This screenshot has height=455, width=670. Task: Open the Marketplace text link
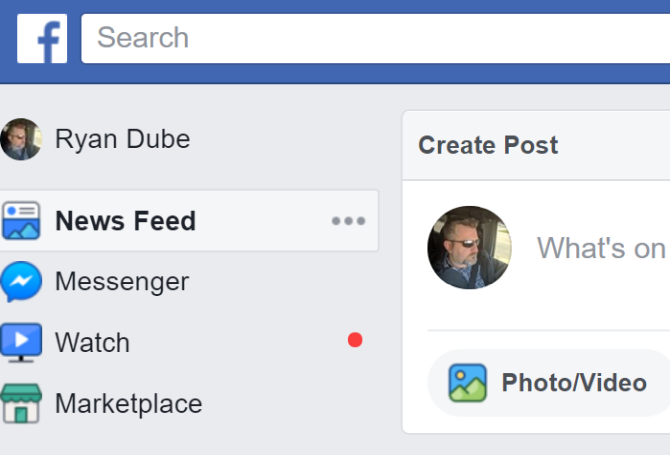tap(128, 404)
